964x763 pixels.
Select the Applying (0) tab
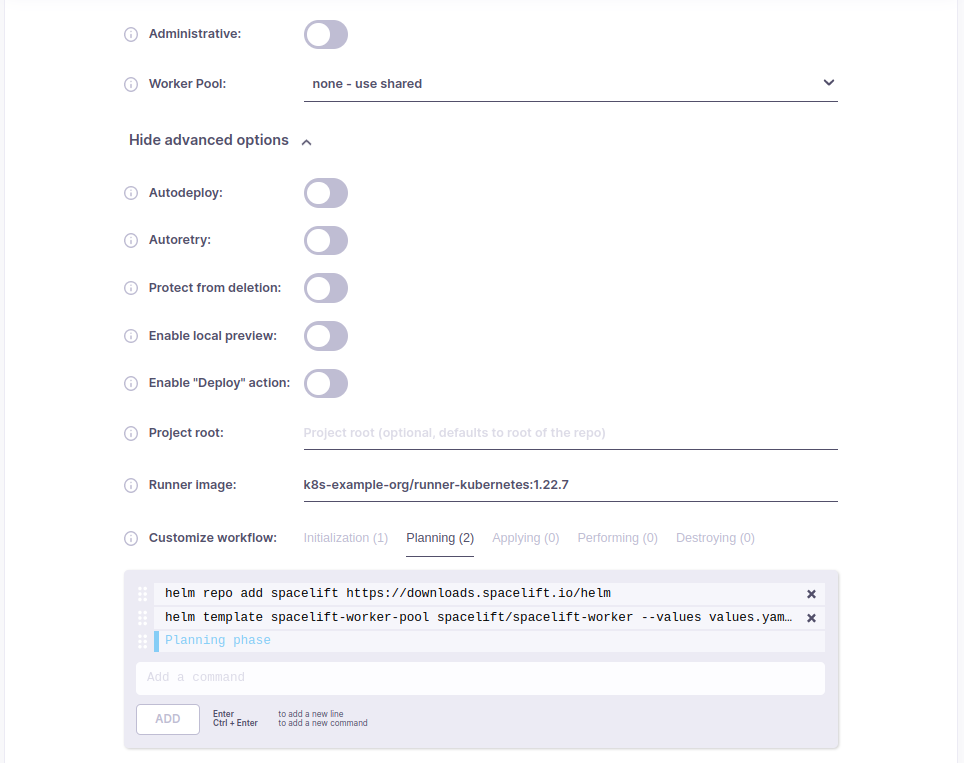525,538
